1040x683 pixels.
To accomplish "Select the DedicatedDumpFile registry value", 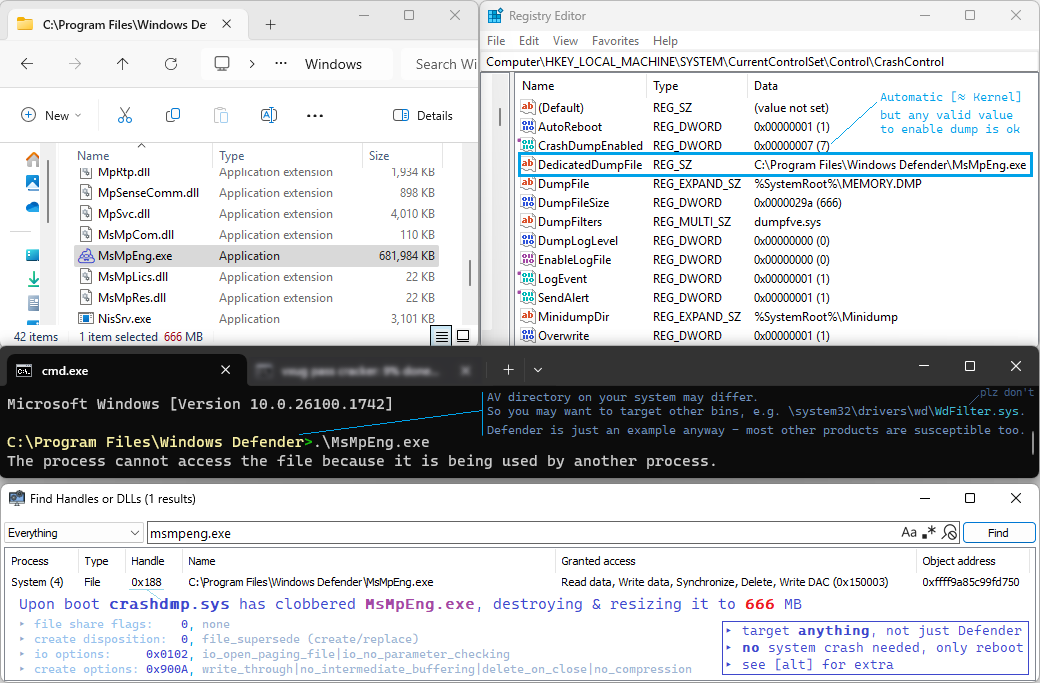I will tap(589, 165).
